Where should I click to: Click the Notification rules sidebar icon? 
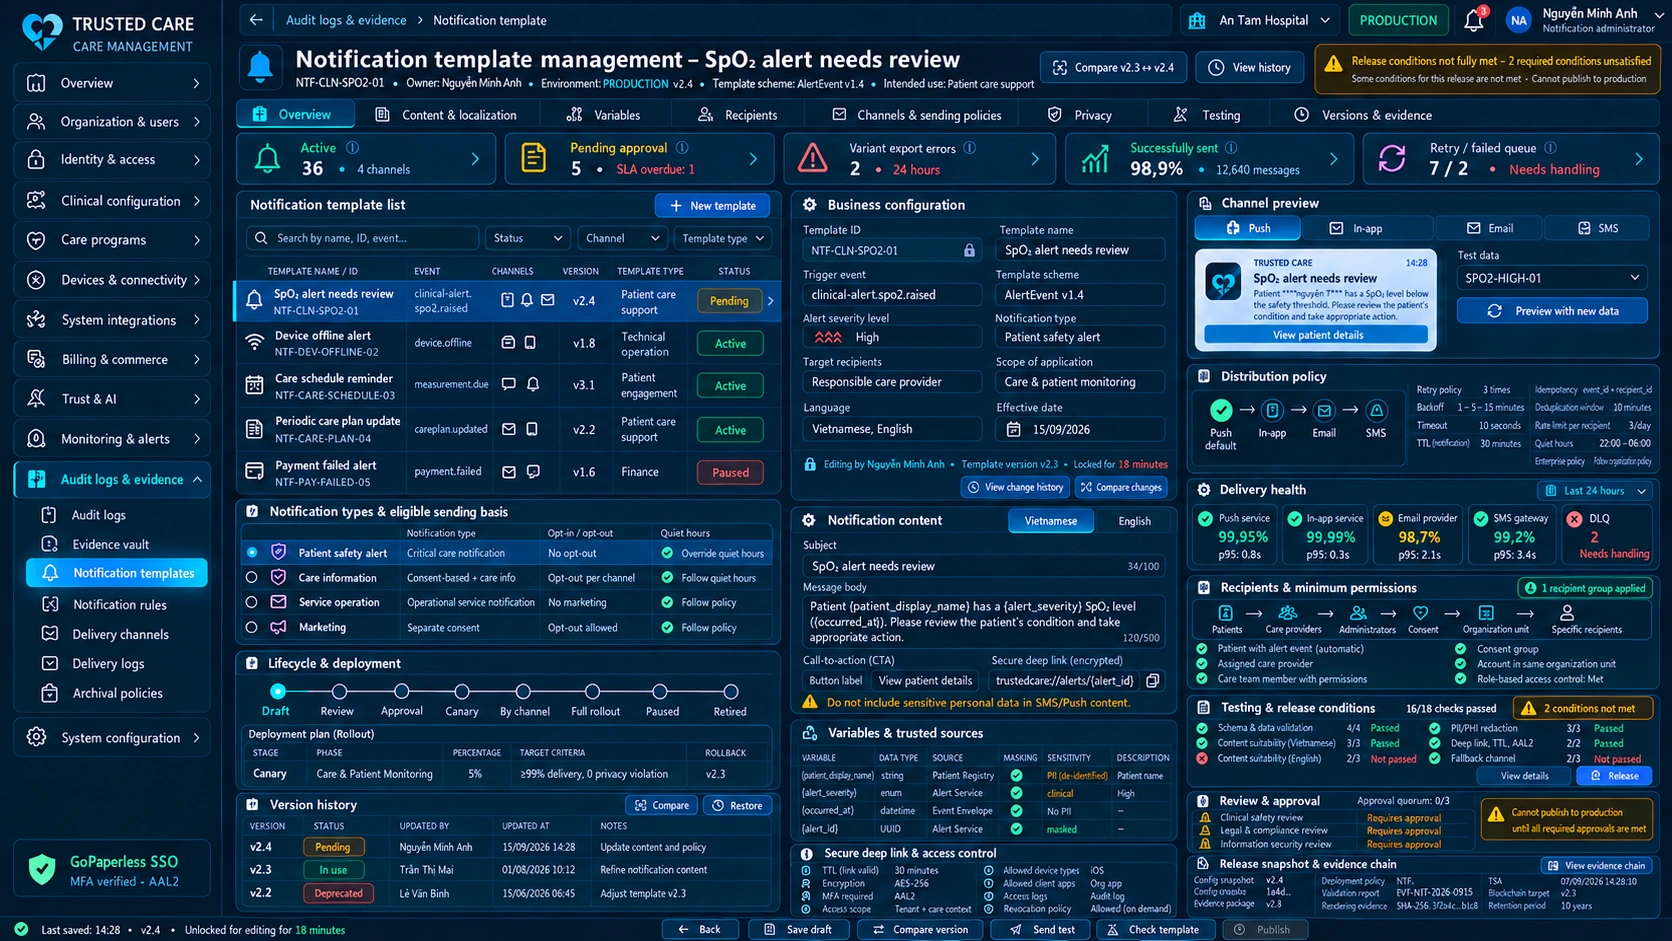click(49, 604)
